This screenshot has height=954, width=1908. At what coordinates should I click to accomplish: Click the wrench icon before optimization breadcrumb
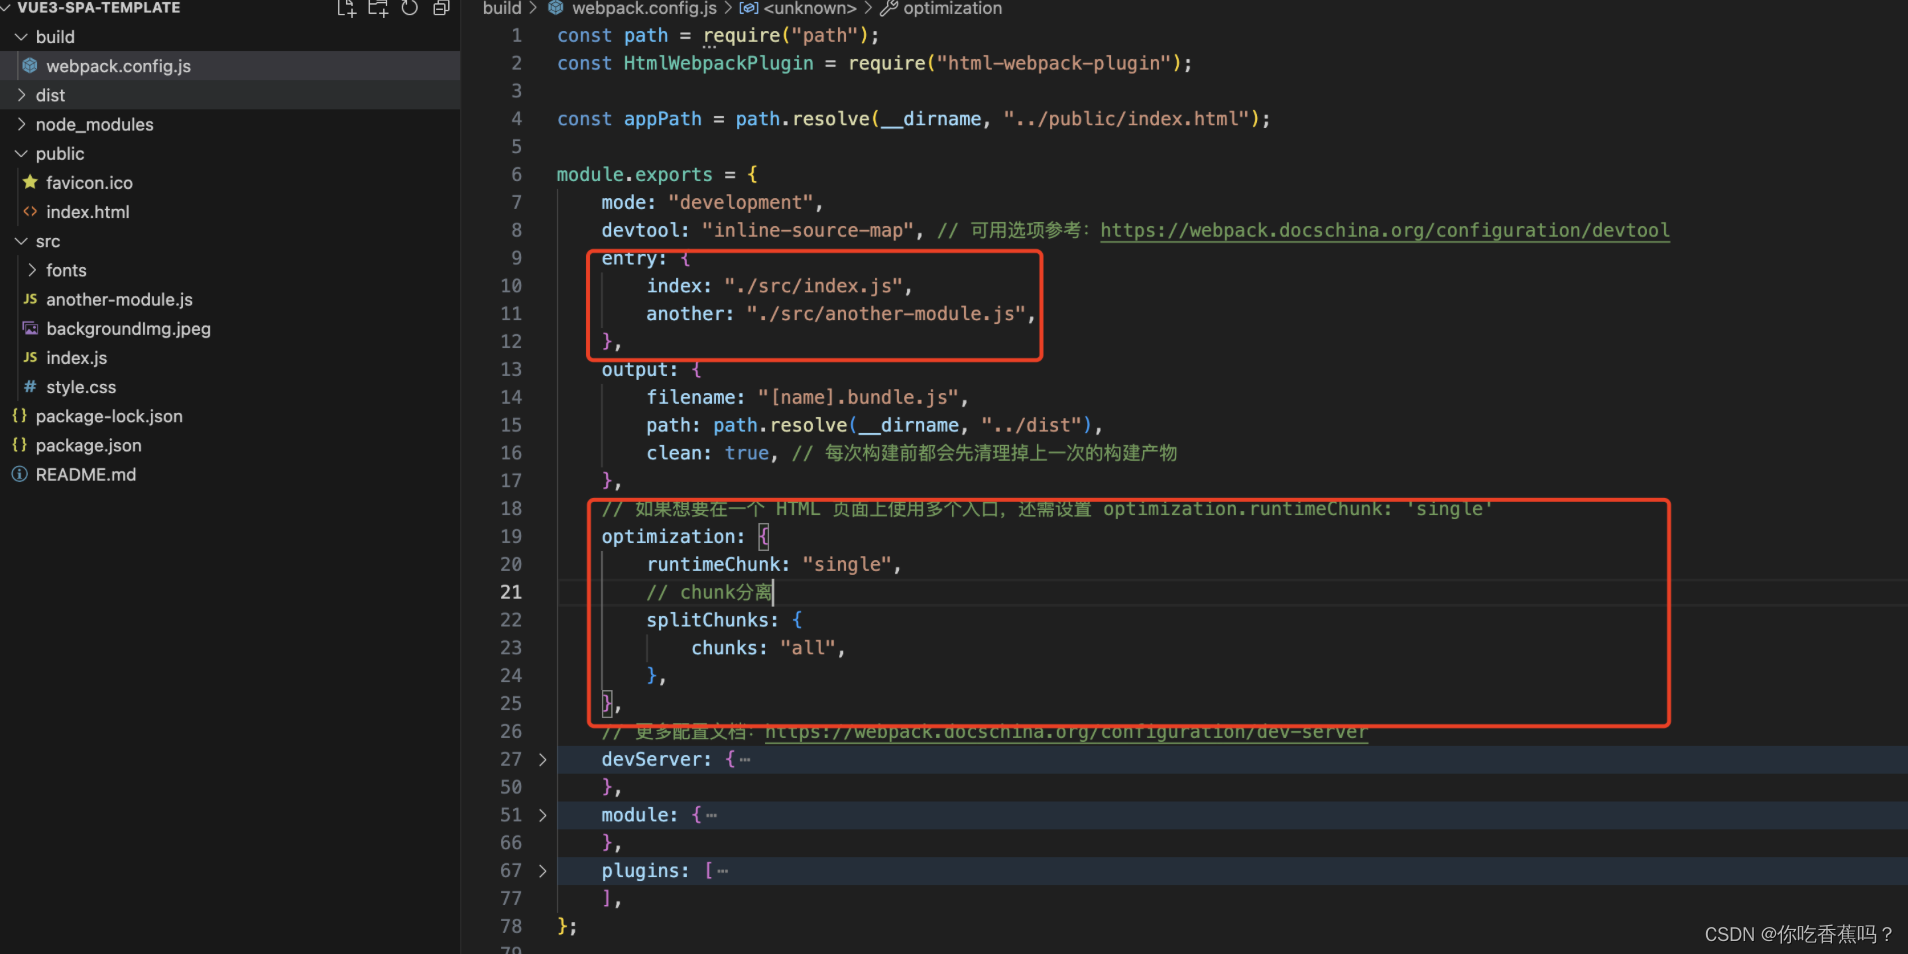coord(888,8)
